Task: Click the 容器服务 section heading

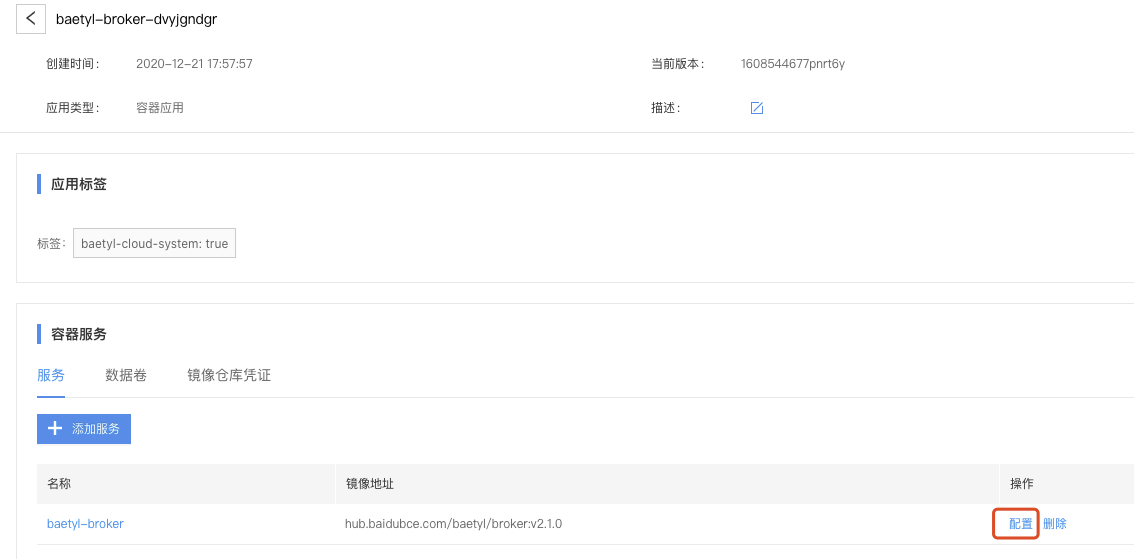Action: 79,334
